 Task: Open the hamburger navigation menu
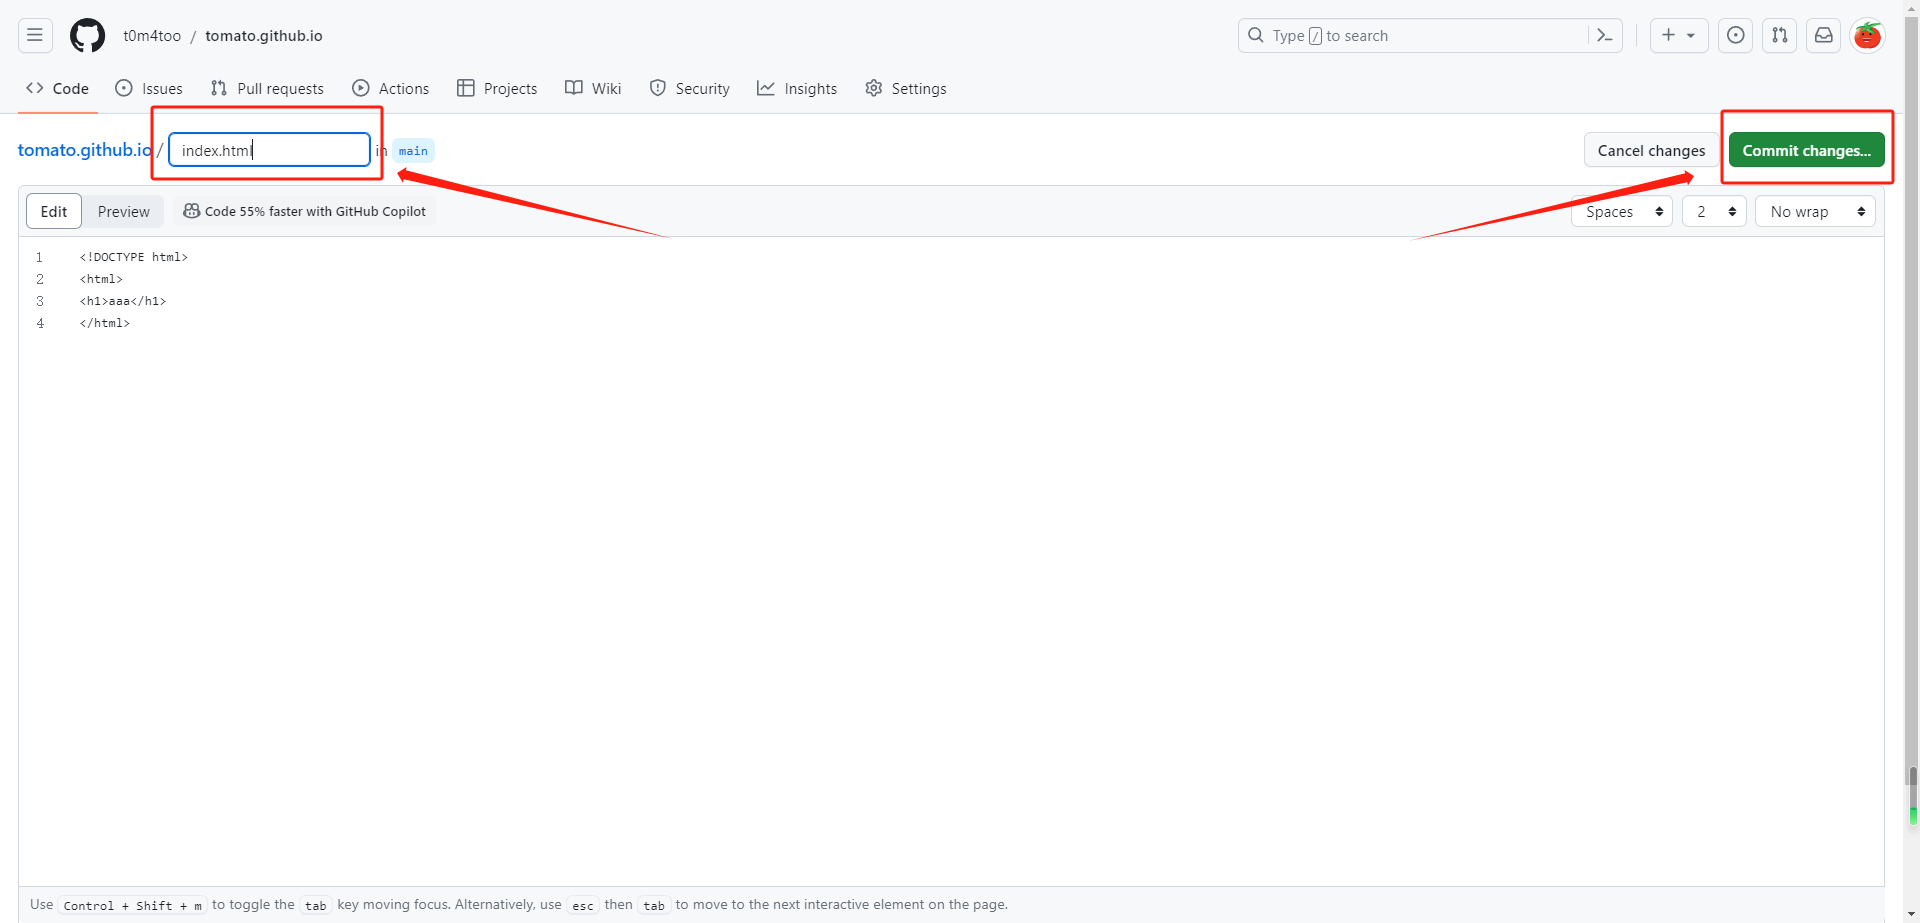[x=35, y=36]
